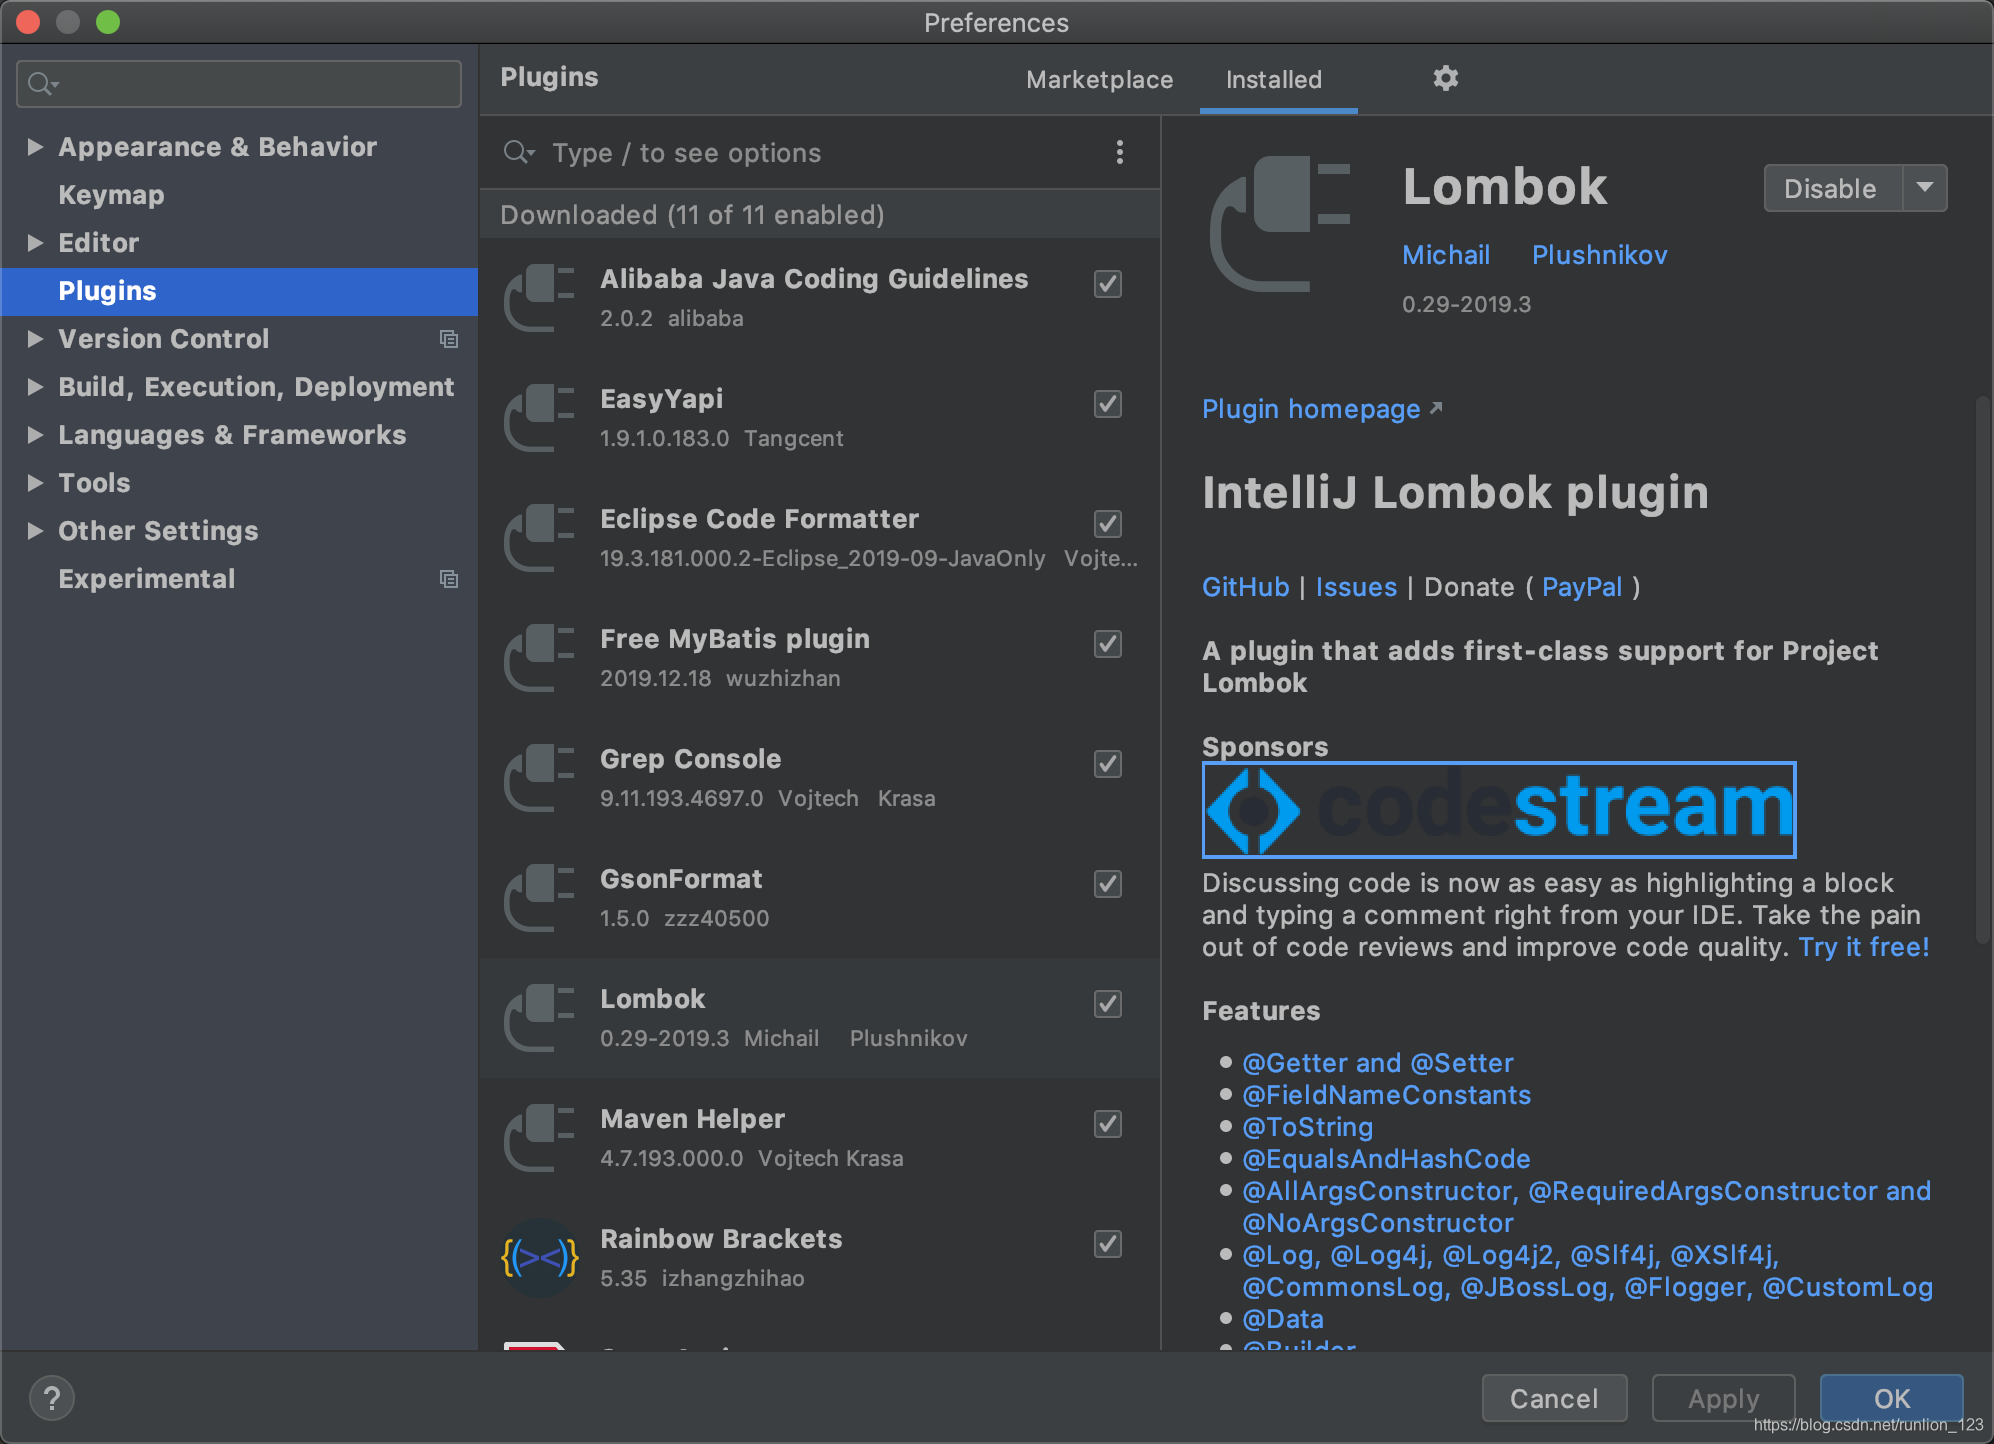The height and width of the screenshot is (1444, 1994).
Task: Click the Plushnikov author link
Action: [x=1600, y=255]
